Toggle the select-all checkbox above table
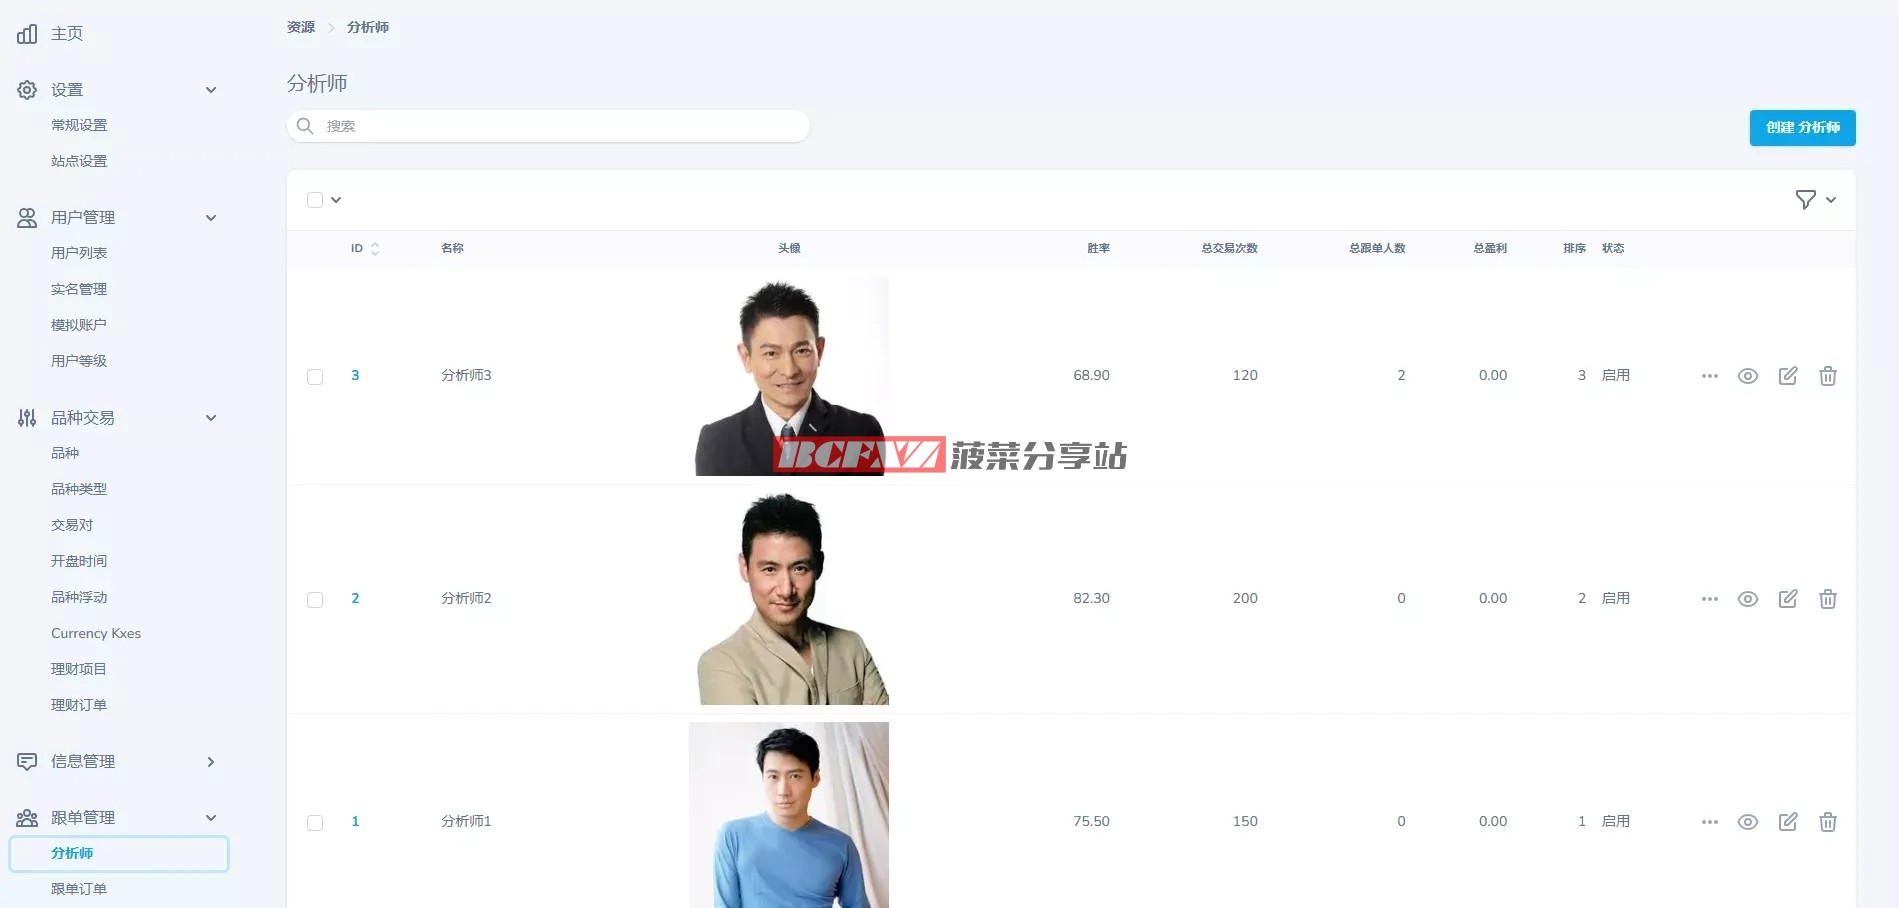1899x908 pixels. (315, 200)
